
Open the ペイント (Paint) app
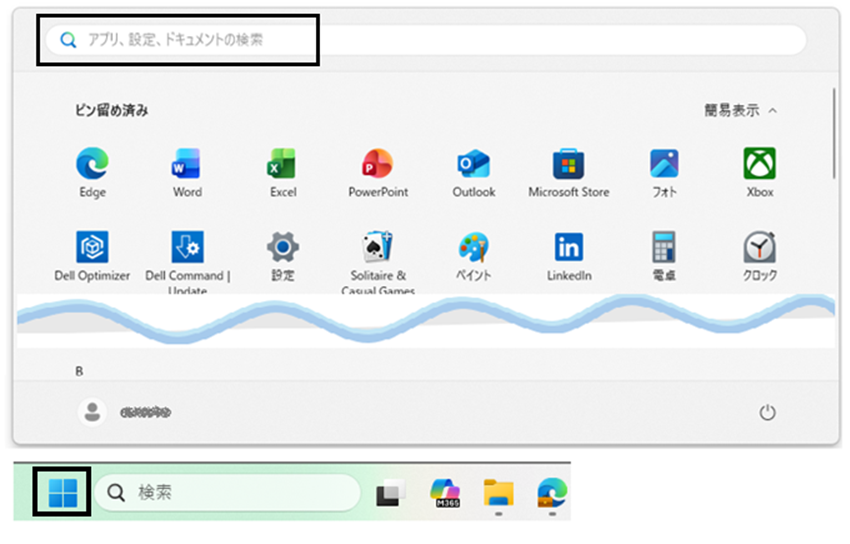(474, 256)
